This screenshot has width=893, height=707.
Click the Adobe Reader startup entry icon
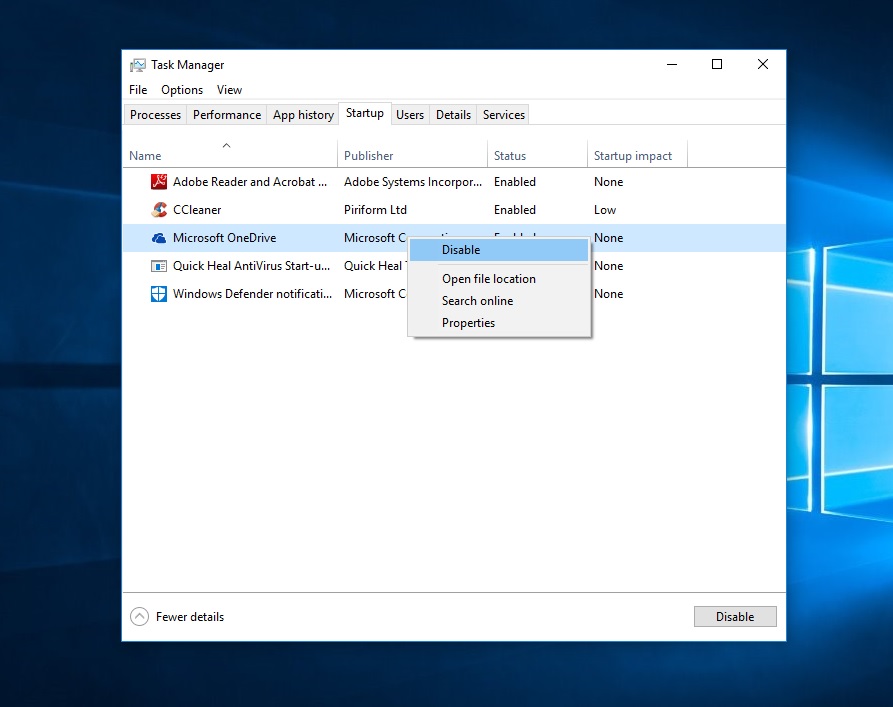click(158, 182)
